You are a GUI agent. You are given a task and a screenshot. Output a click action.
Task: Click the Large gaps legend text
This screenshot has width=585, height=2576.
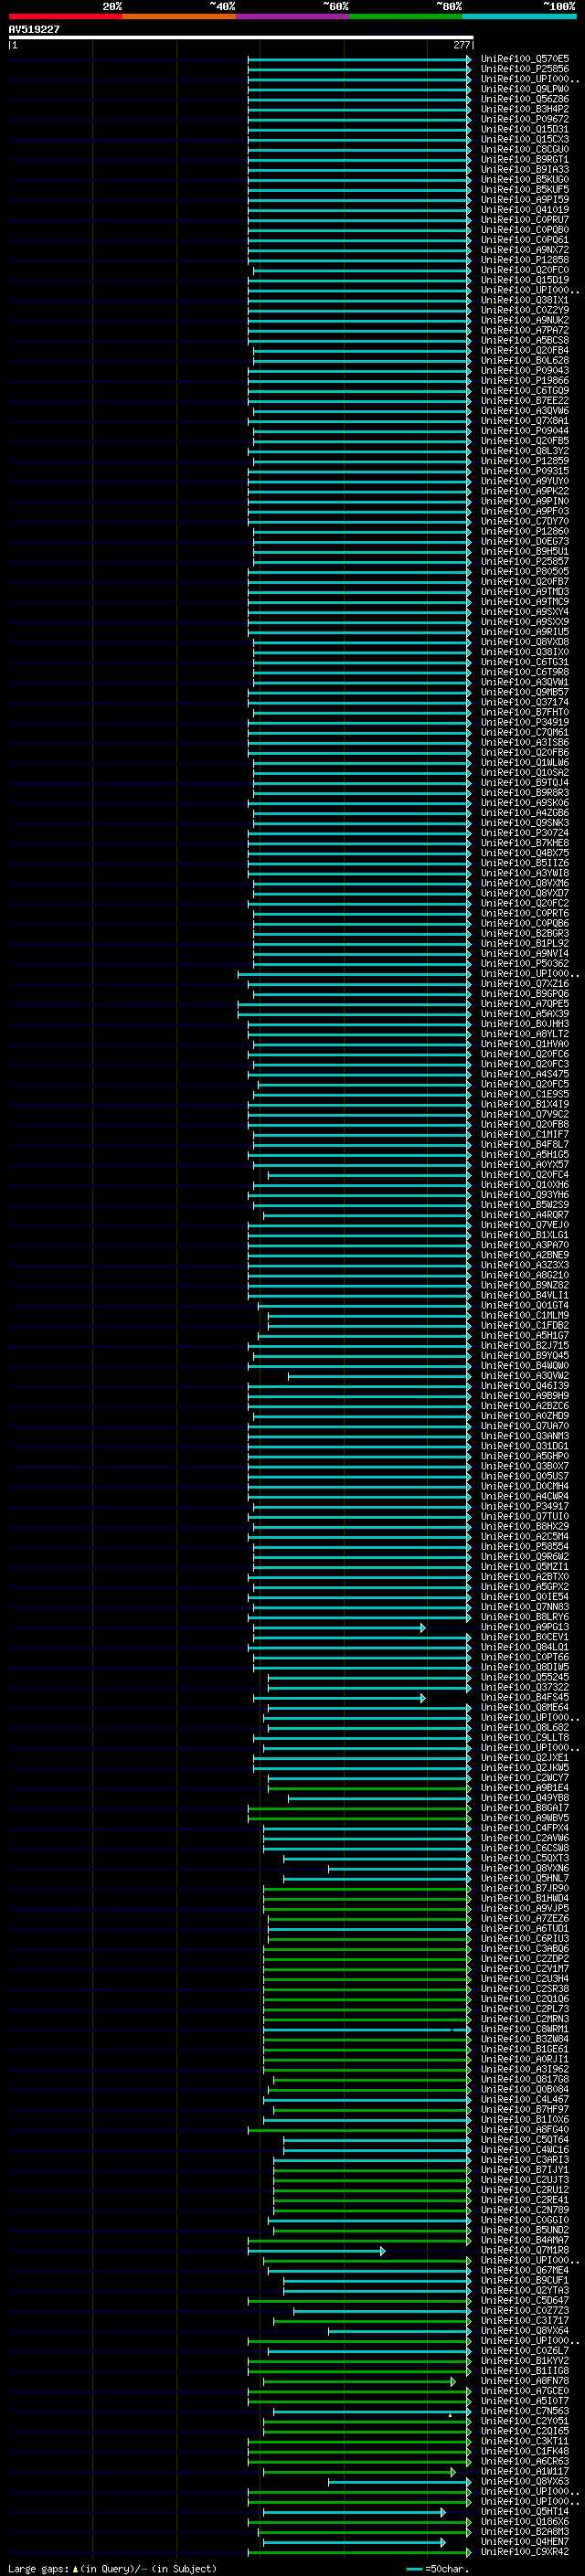pyautogui.click(x=112, y=2568)
